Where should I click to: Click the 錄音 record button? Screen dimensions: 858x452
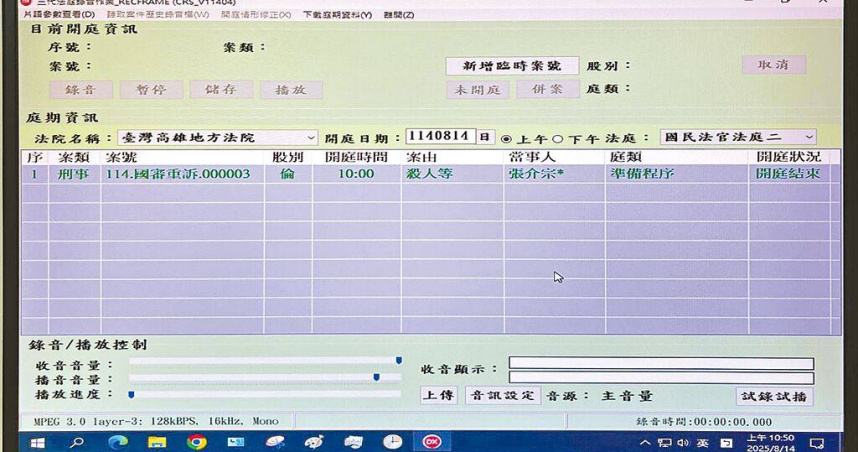[81, 90]
